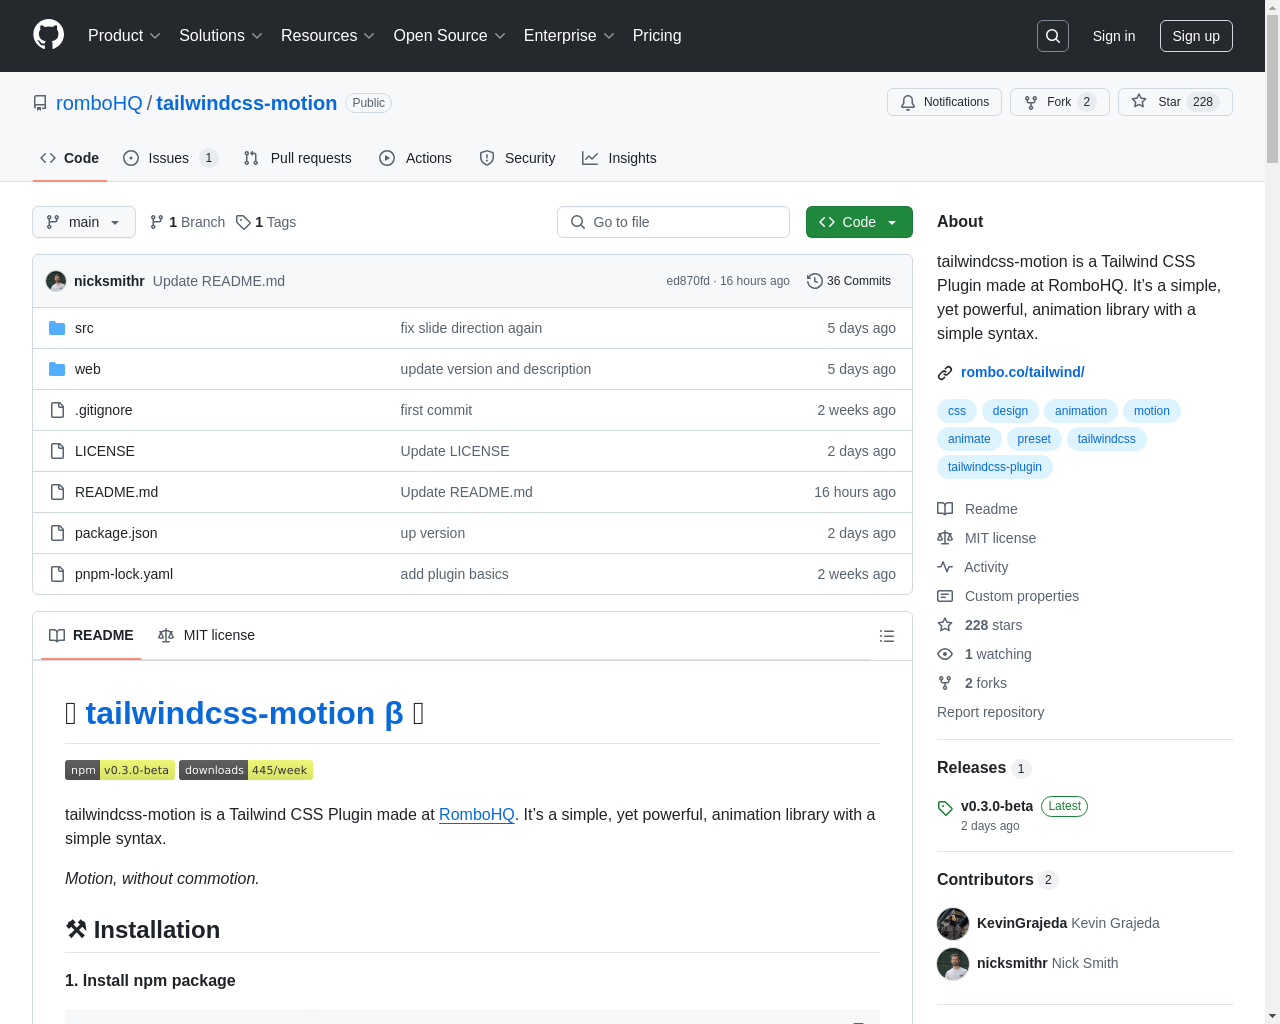
Task: Click the css topic tag
Action: tap(957, 411)
